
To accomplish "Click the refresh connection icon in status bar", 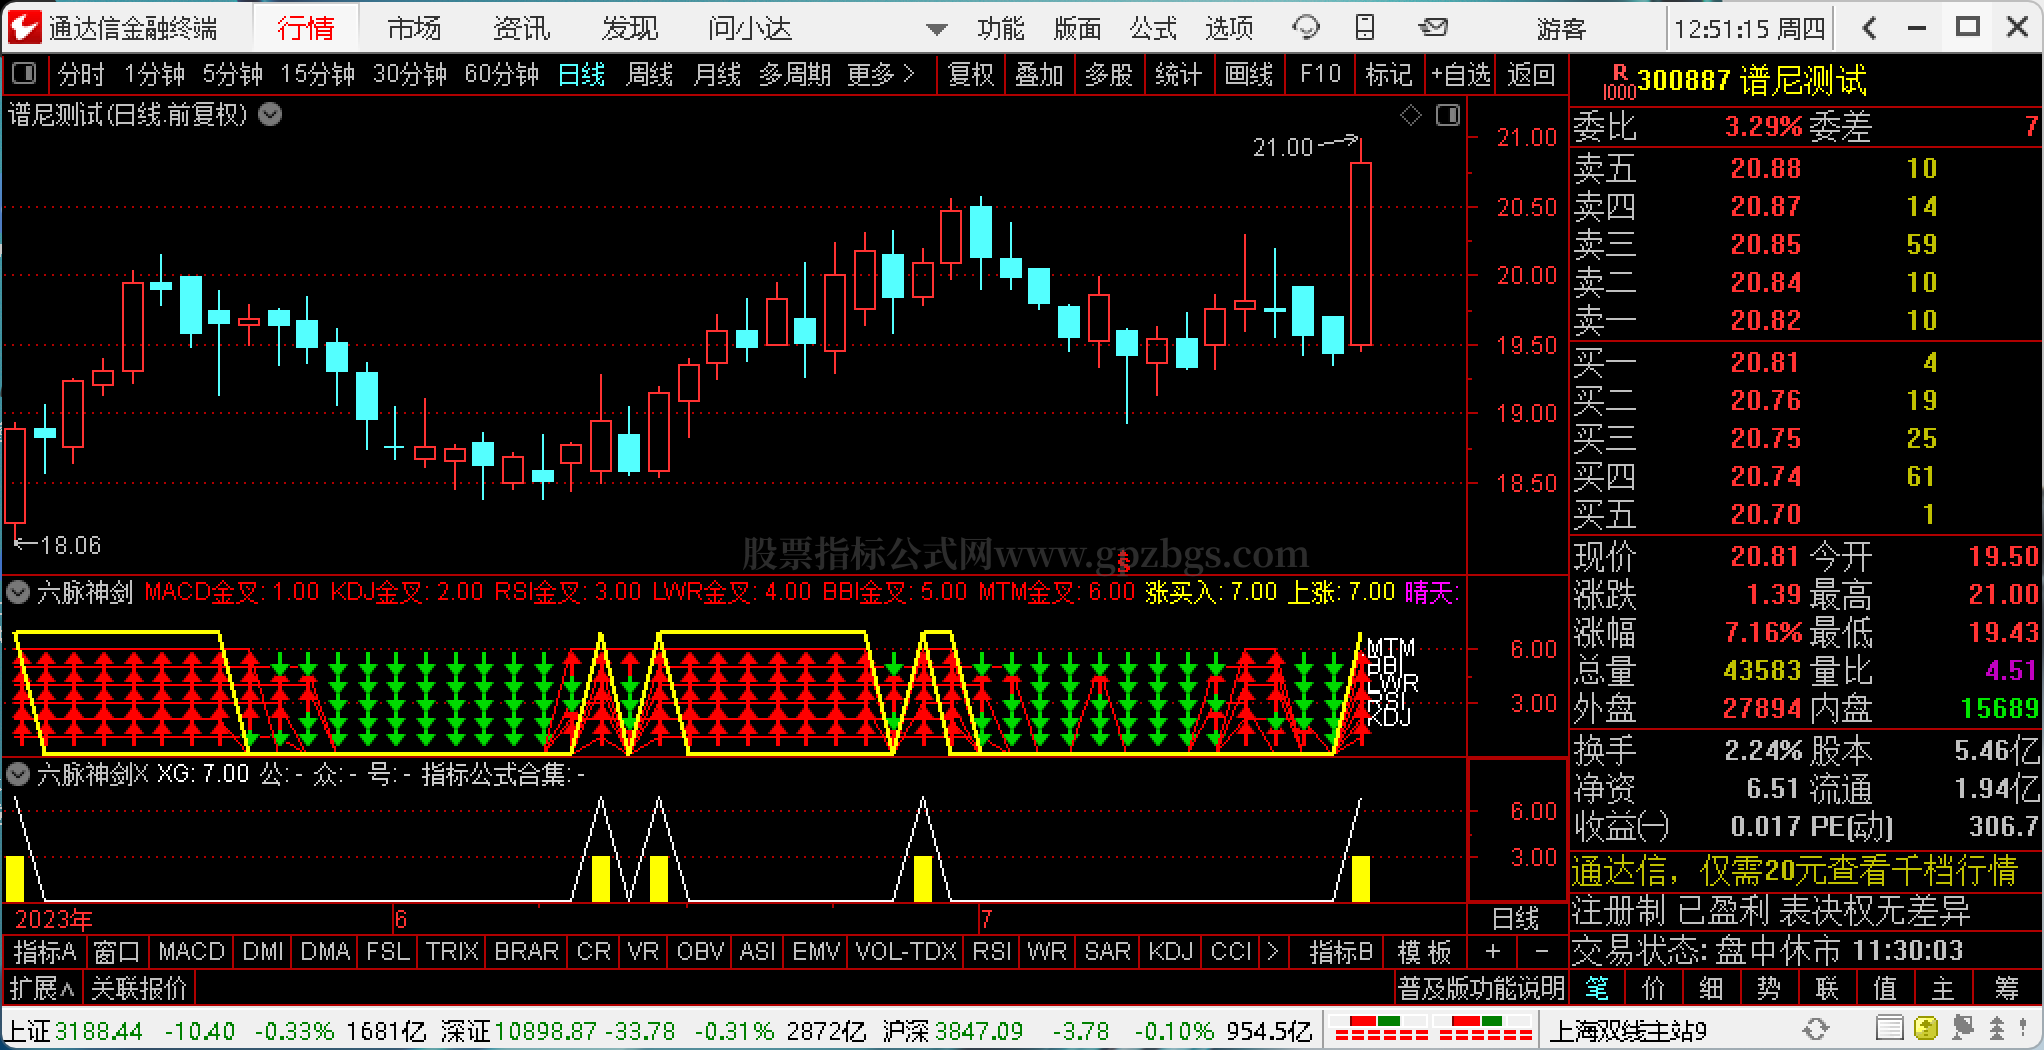I will [x=1815, y=1029].
